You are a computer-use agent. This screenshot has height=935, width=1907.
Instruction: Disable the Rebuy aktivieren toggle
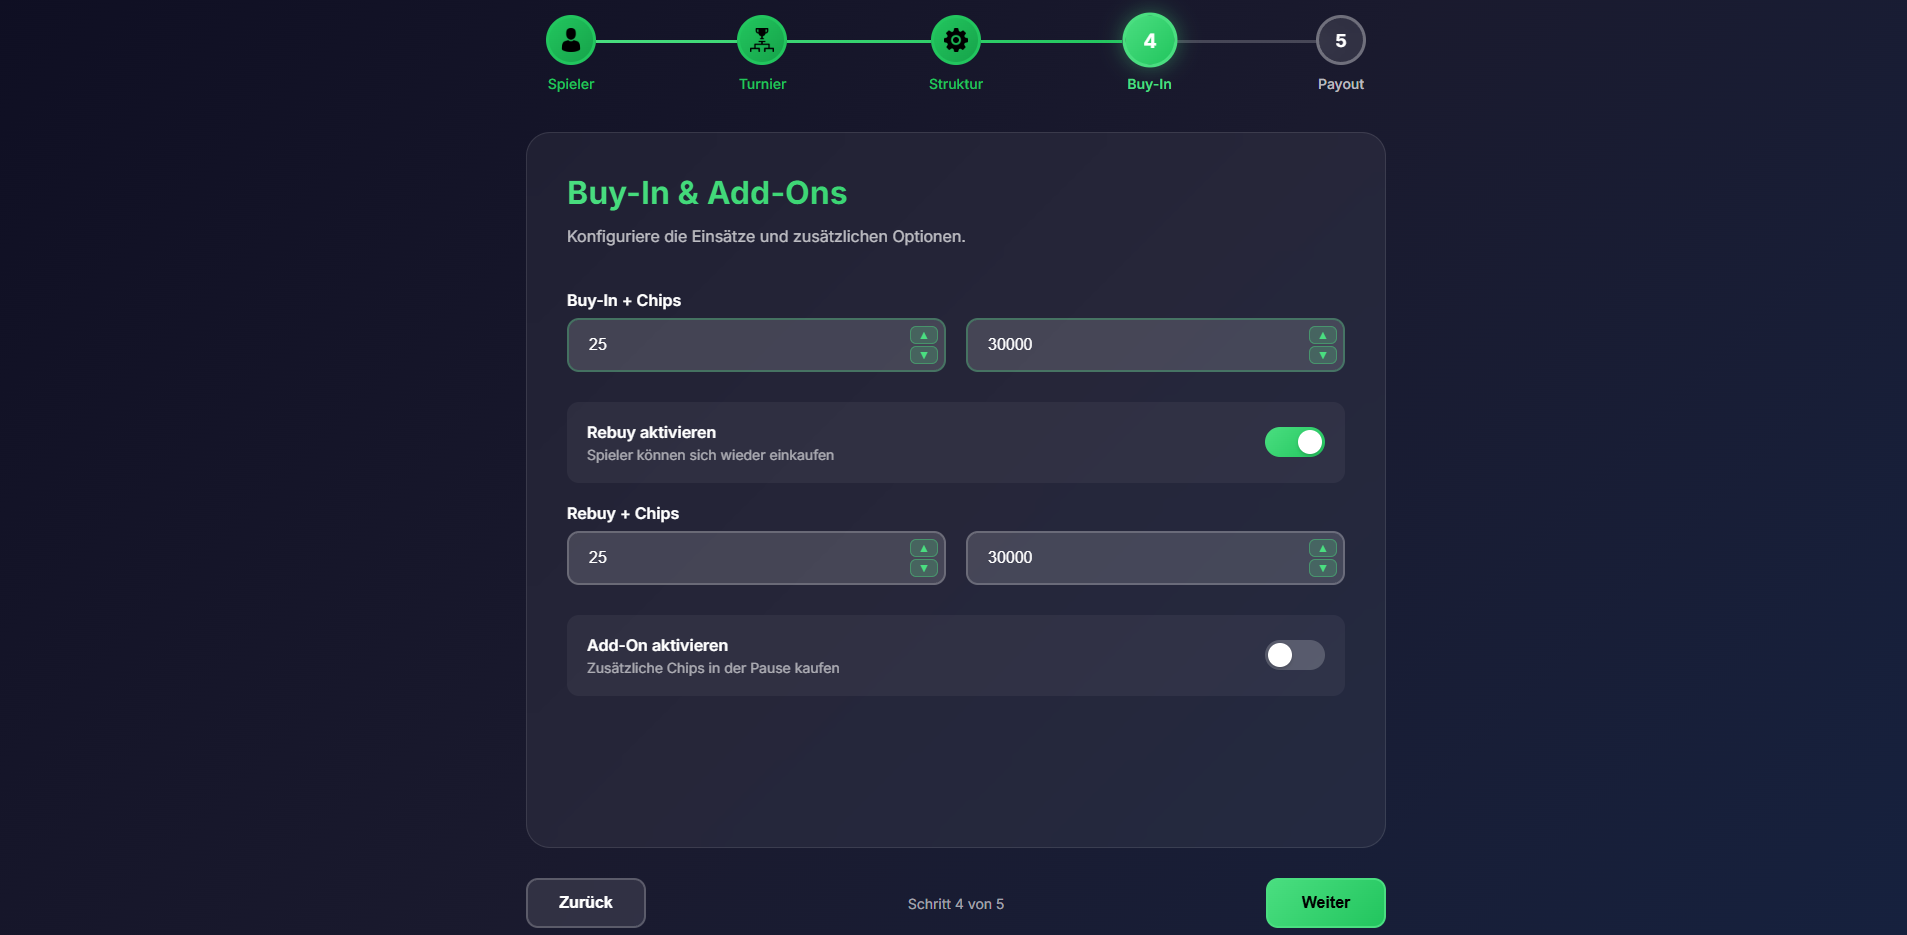(x=1294, y=442)
